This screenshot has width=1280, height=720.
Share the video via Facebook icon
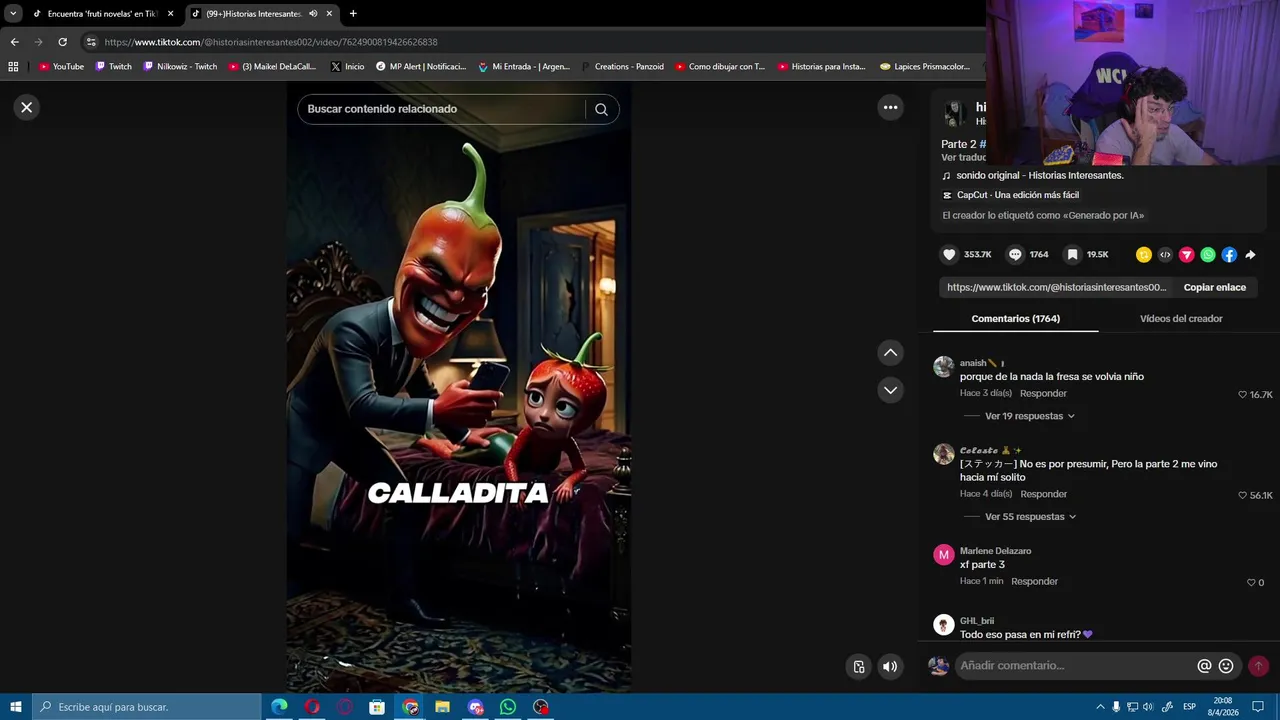click(x=1229, y=255)
